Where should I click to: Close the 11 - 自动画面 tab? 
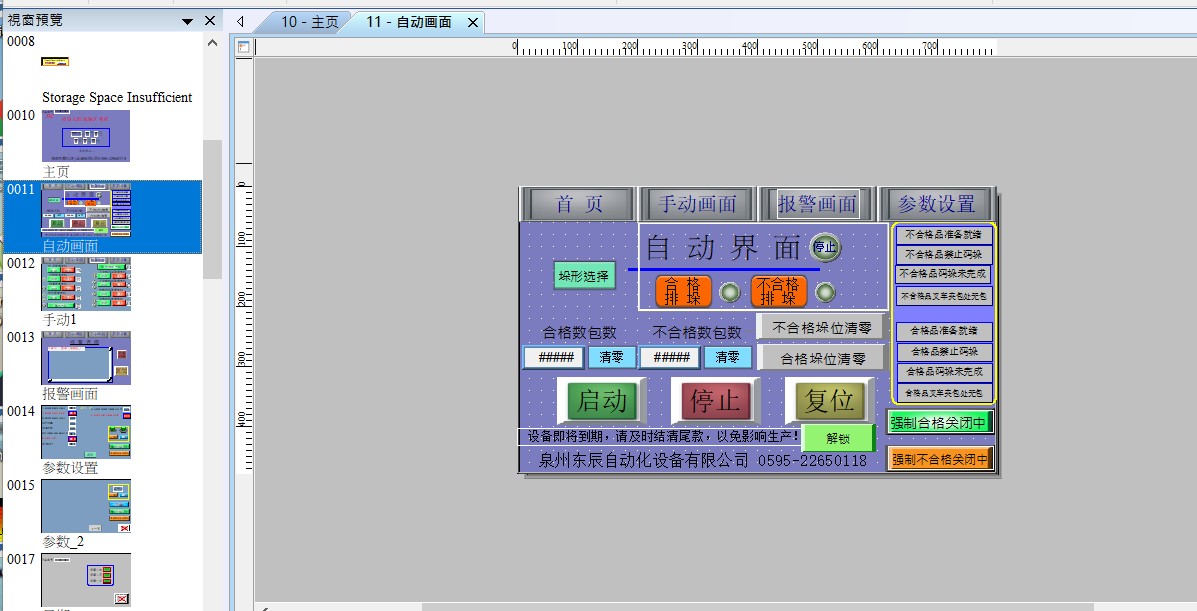(473, 22)
